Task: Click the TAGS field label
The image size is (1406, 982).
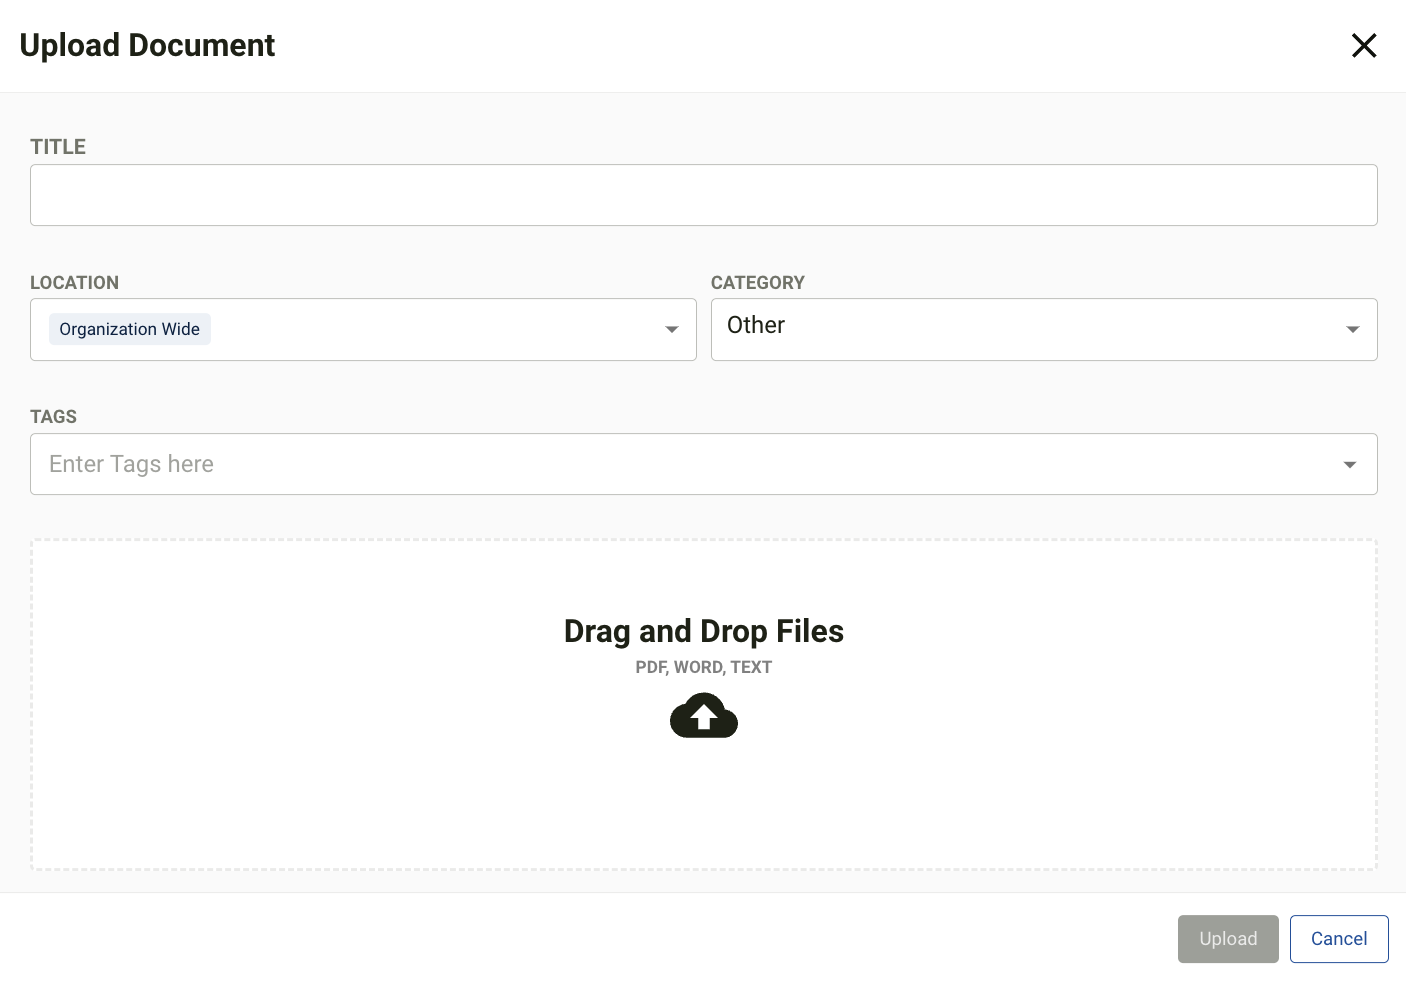Action: [x=54, y=417]
